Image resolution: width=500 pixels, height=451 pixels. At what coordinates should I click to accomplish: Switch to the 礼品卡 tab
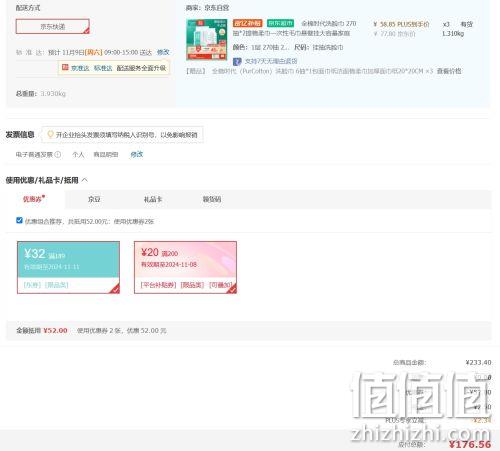click(153, 199)
